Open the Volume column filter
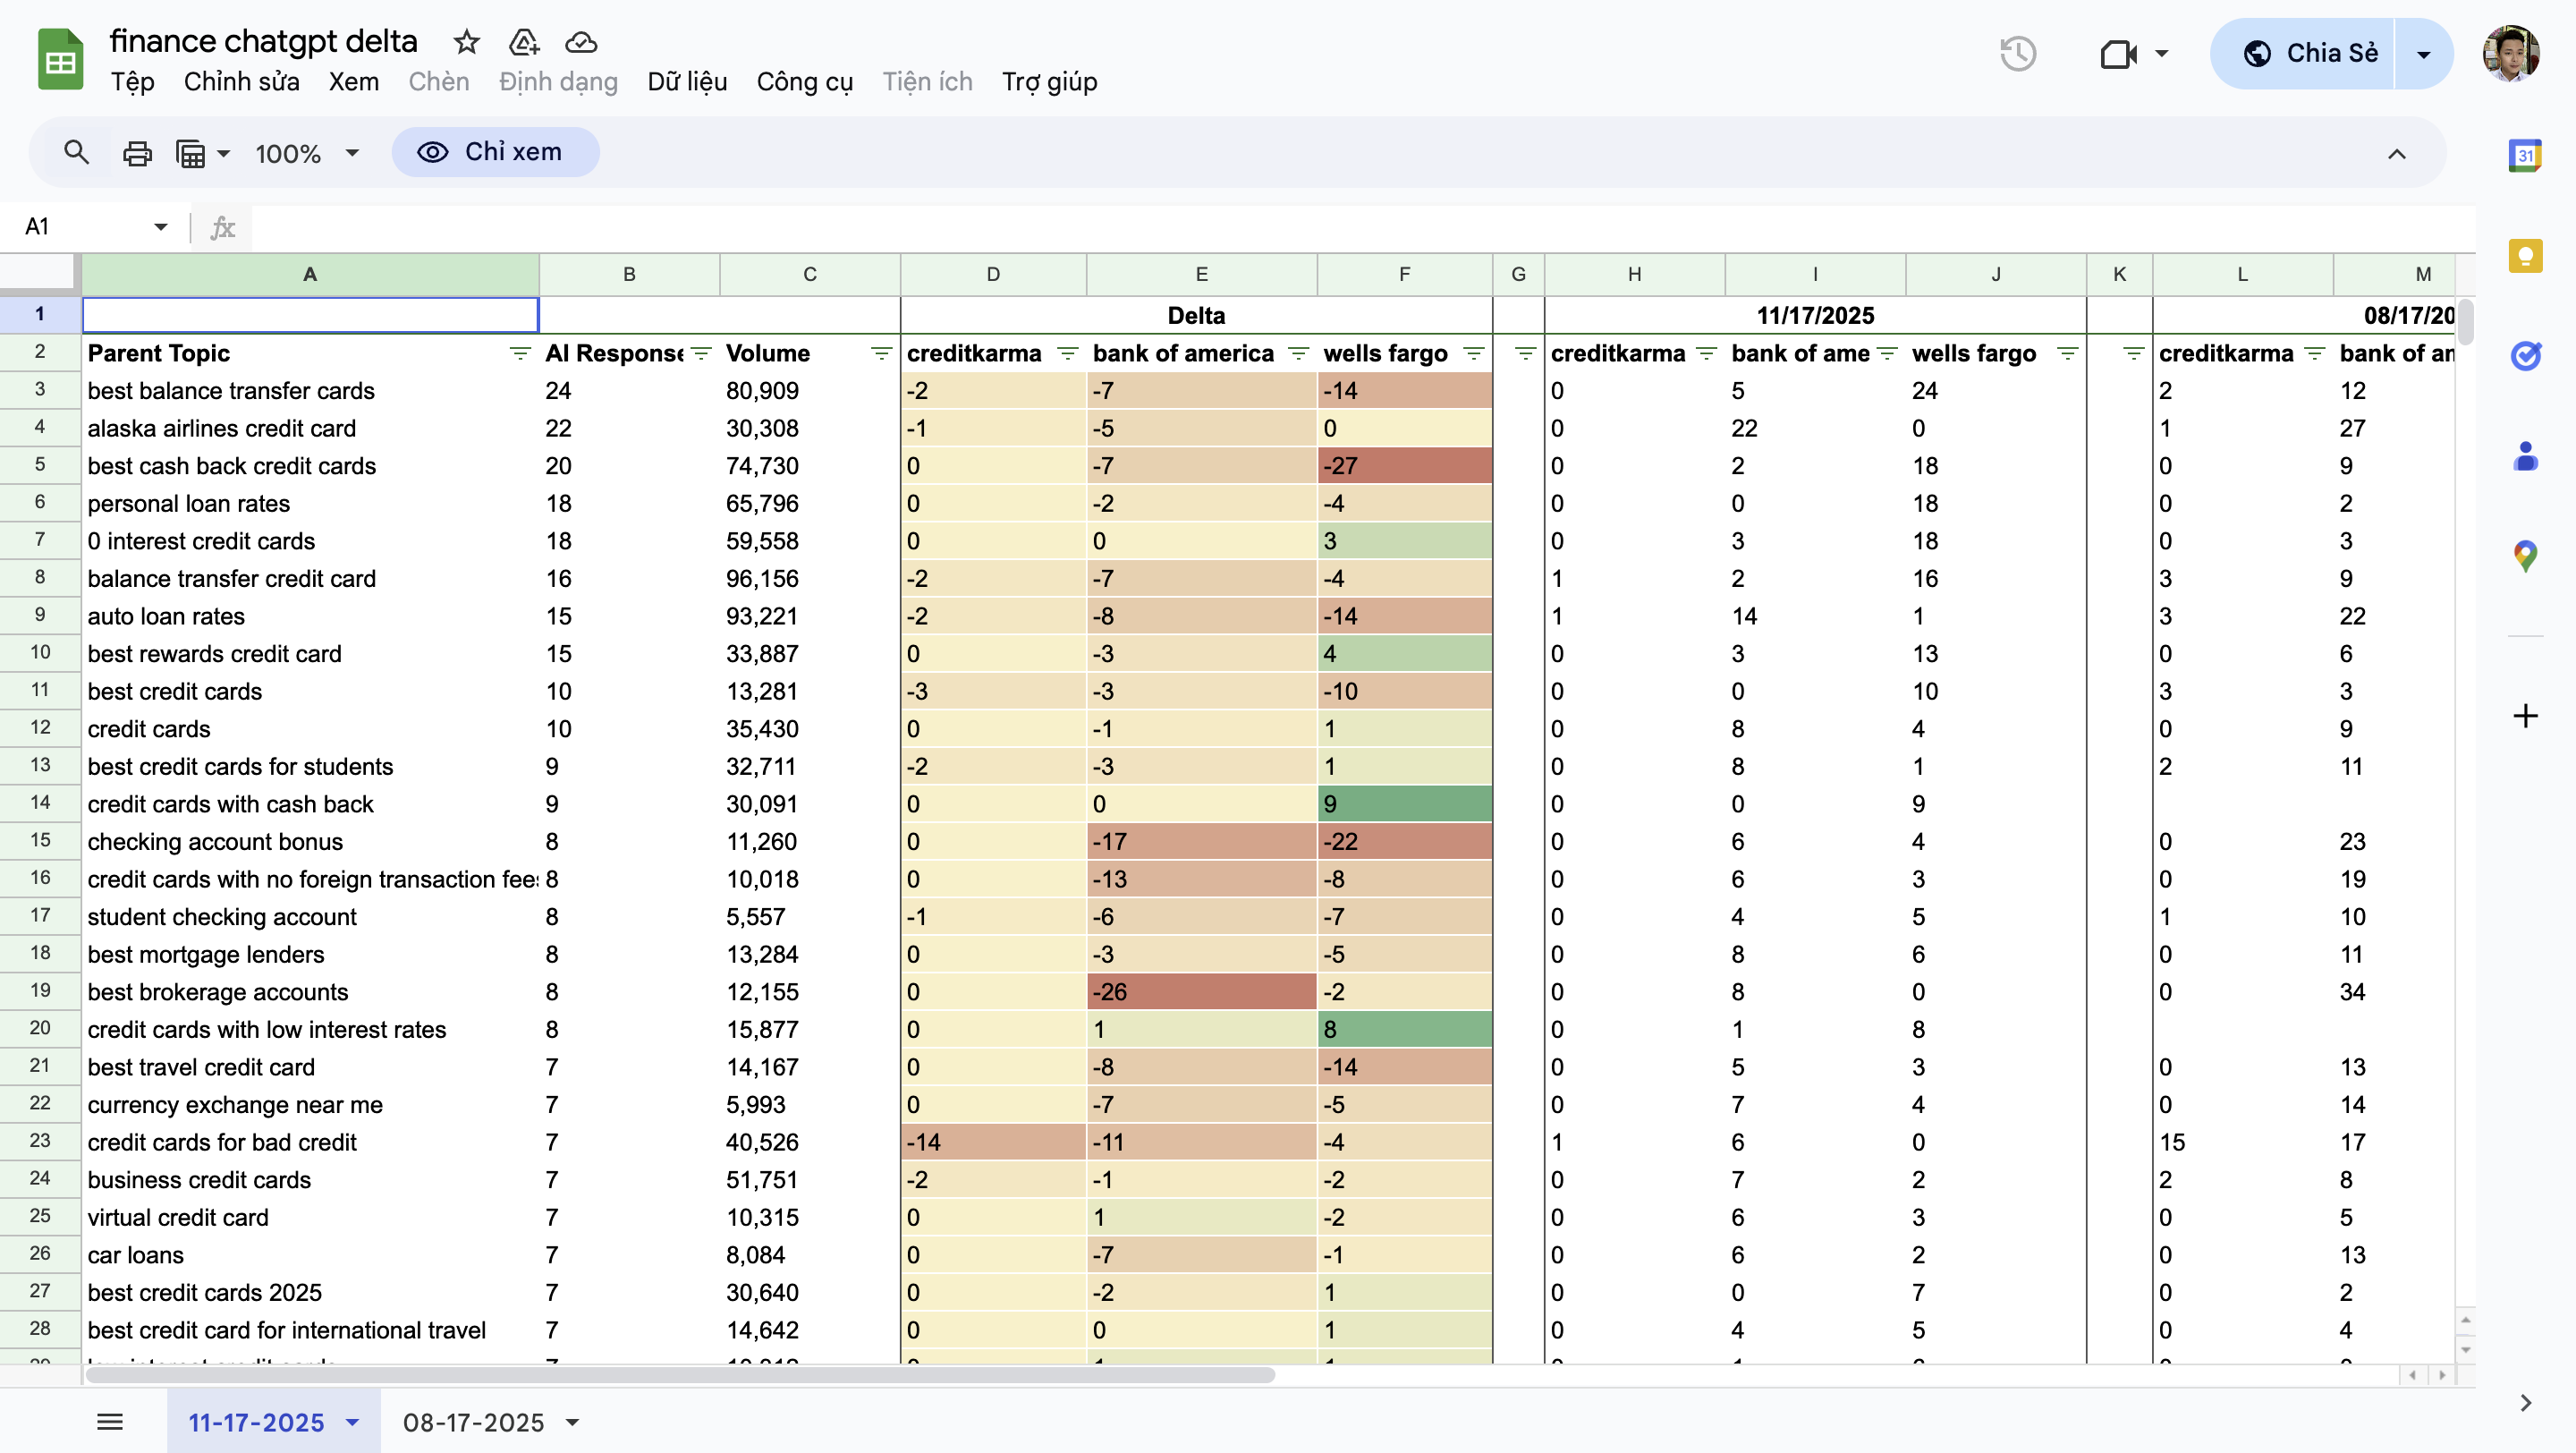 click(881, 353)
